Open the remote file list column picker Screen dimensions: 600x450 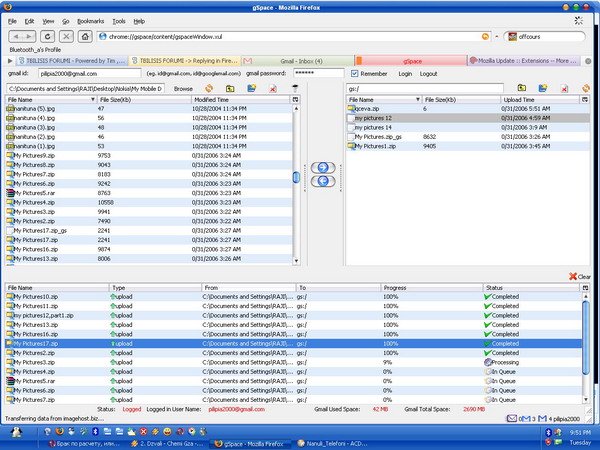tap(586, 100)
